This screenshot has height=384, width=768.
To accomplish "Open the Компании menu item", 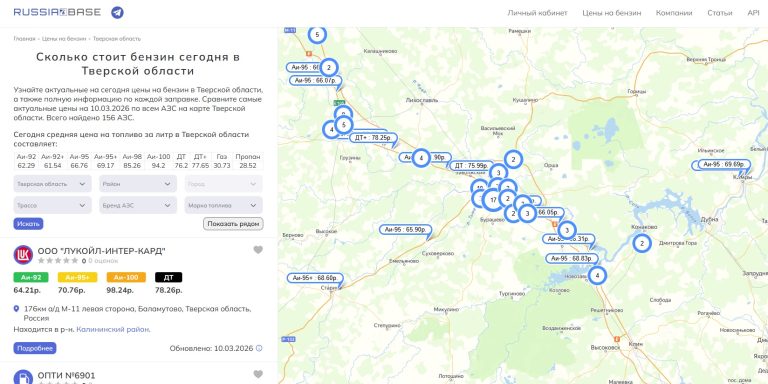I will click(x=674, y=13).
